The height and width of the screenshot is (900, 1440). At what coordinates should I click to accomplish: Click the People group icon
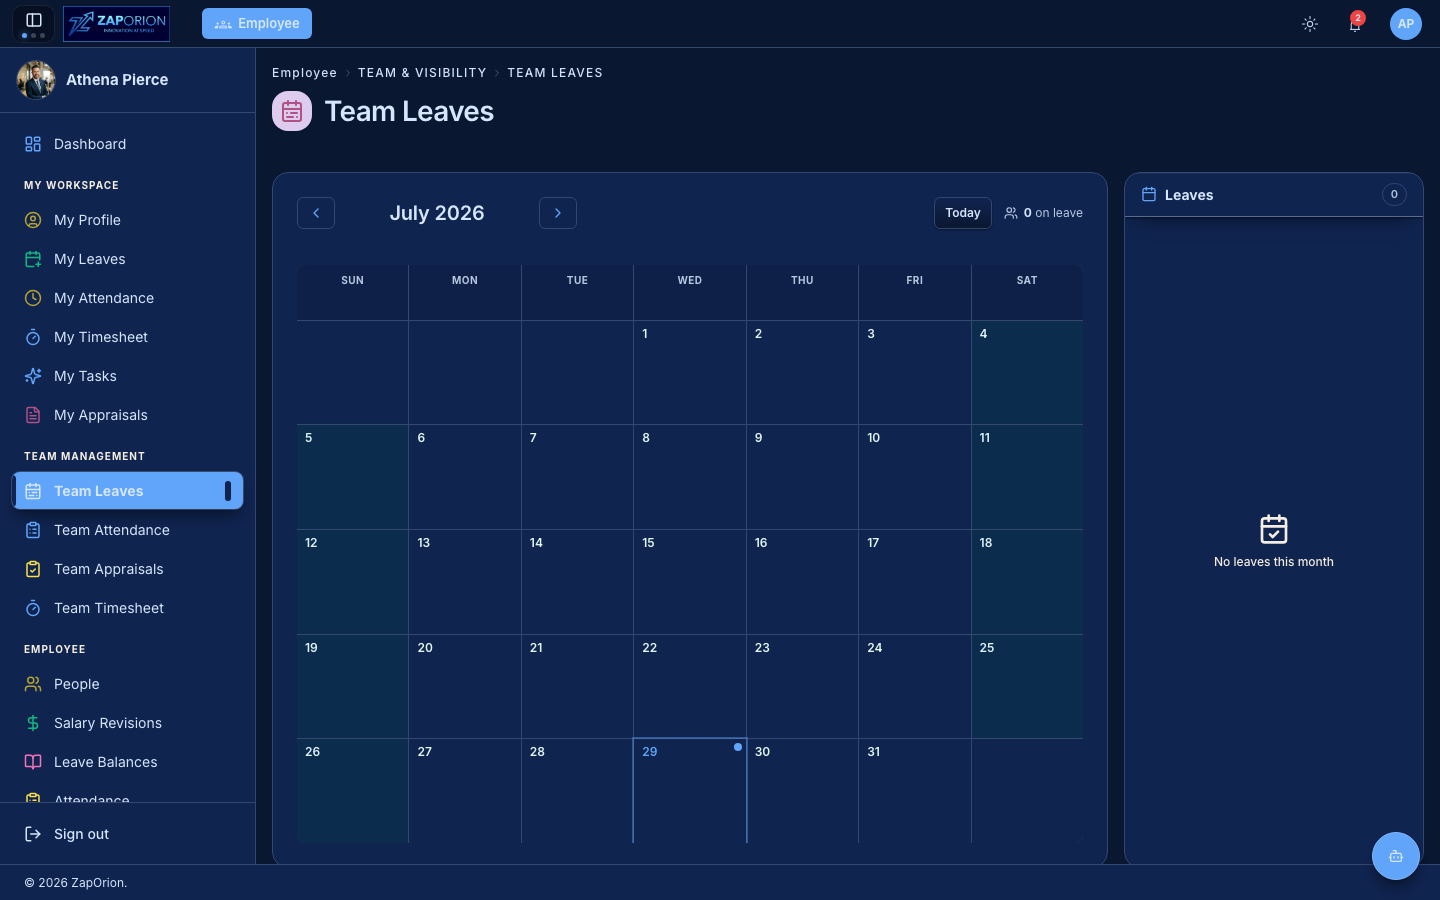point(33,684)
